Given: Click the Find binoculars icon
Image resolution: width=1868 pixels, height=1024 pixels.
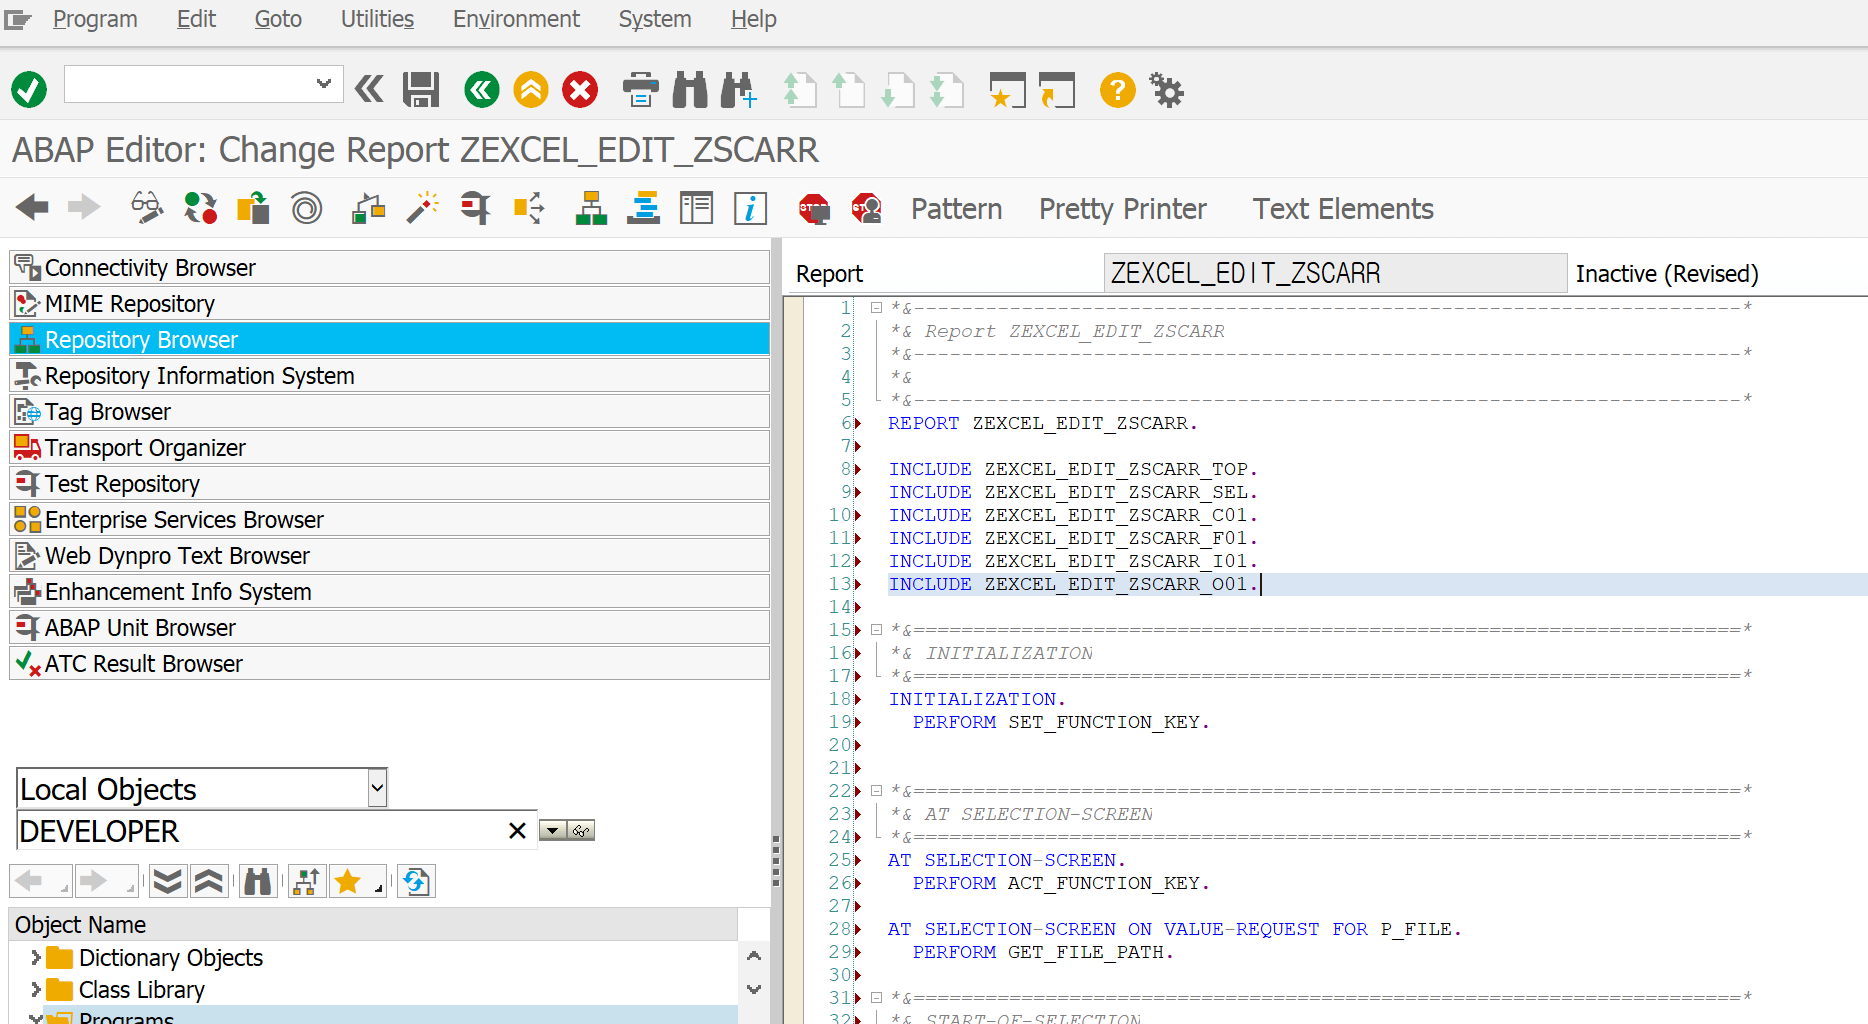Looking at the screenshot, I should (690, 90).
